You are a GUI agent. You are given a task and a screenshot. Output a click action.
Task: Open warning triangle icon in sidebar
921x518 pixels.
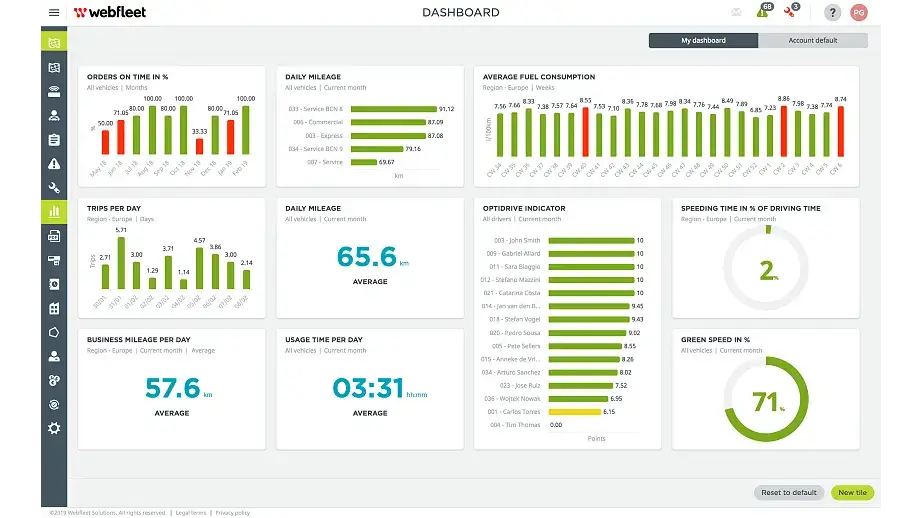(x=54, y=163)
